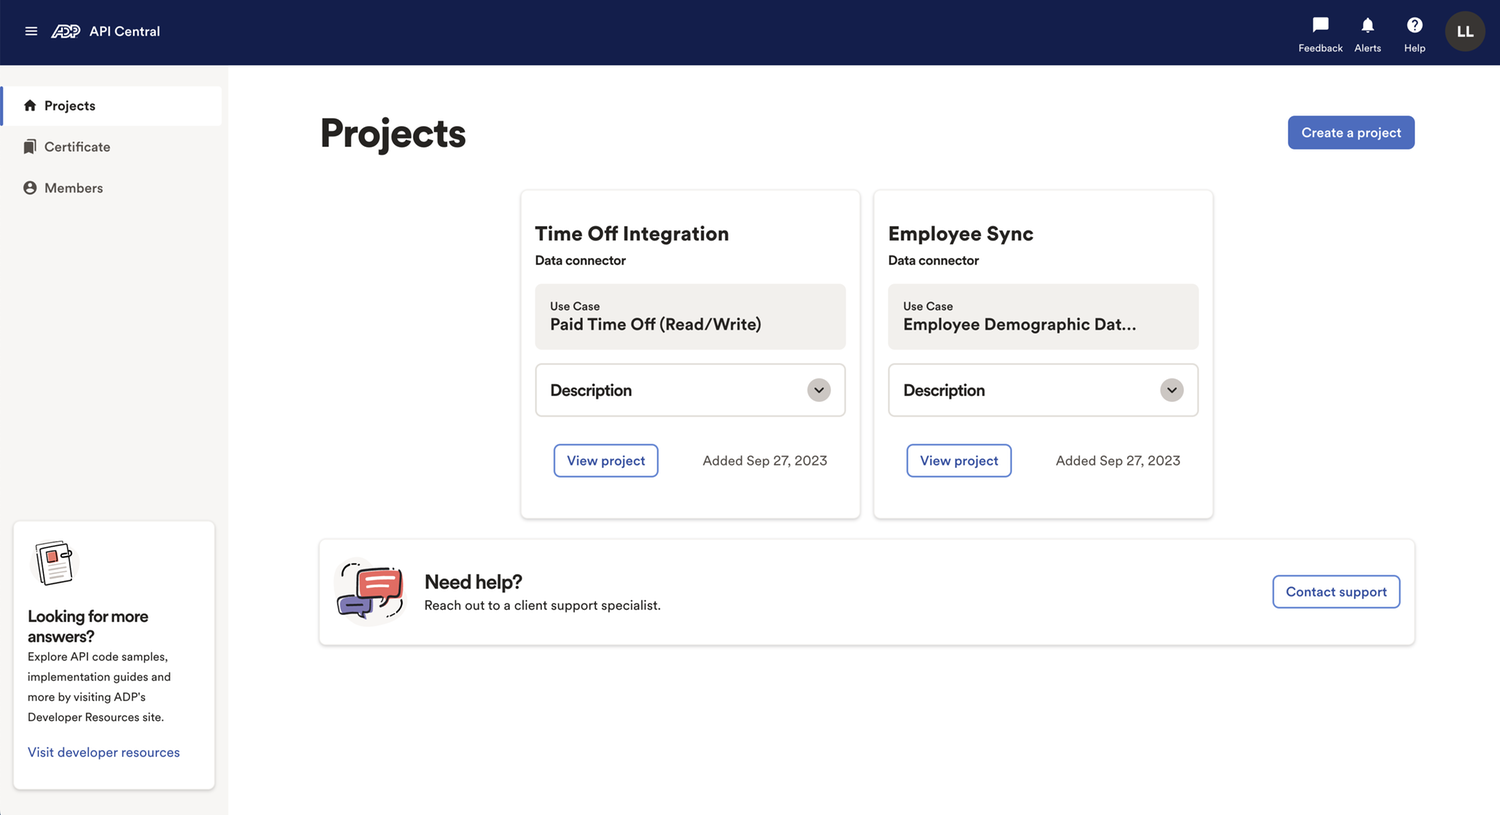Click the chat bubbles help illustration
The width and height of the screenshot is (1500, 815).
tap(370, 591)
